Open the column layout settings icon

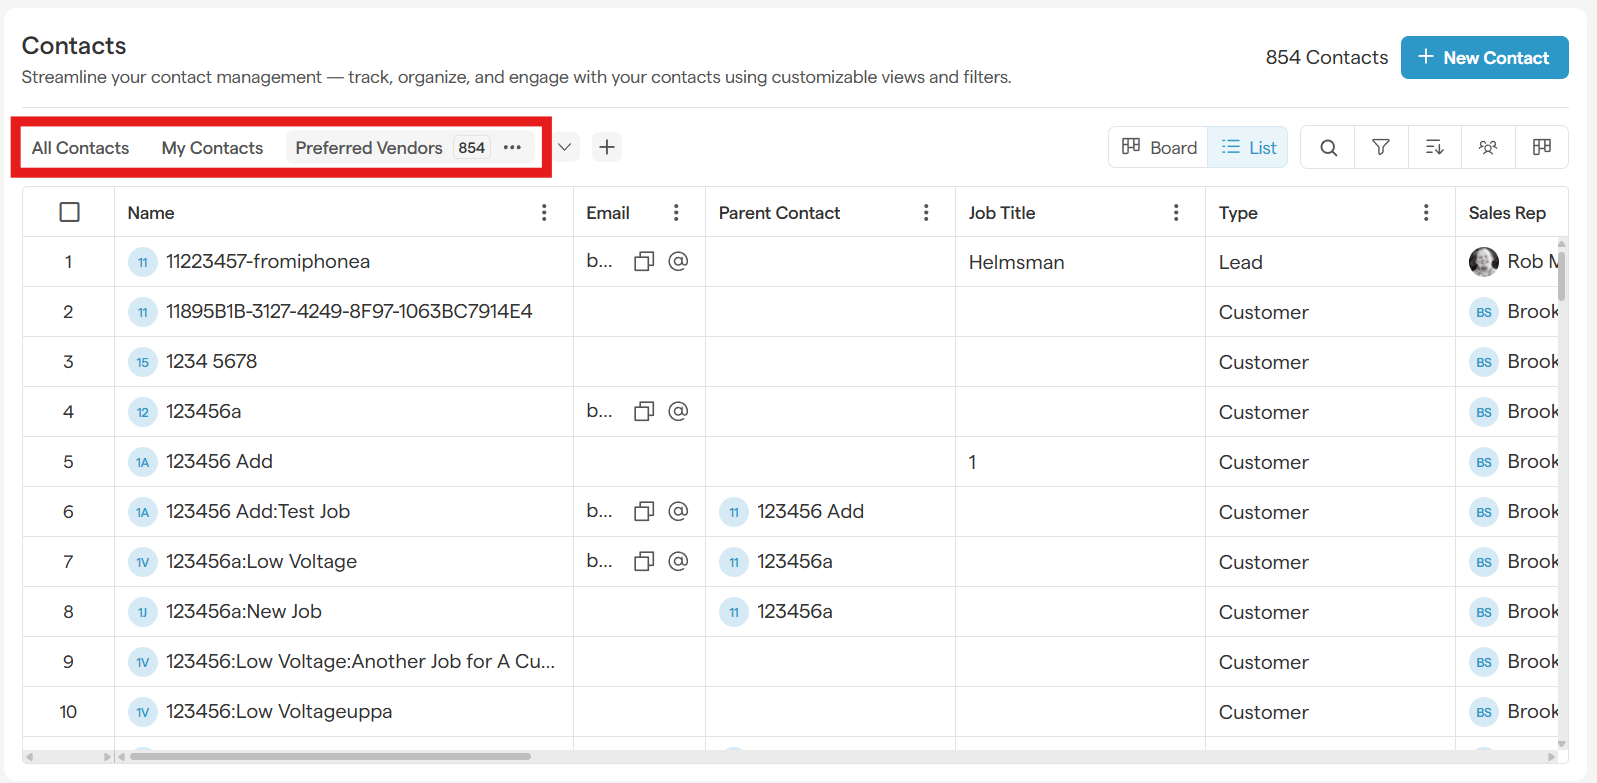click(x=1541, y=148)
